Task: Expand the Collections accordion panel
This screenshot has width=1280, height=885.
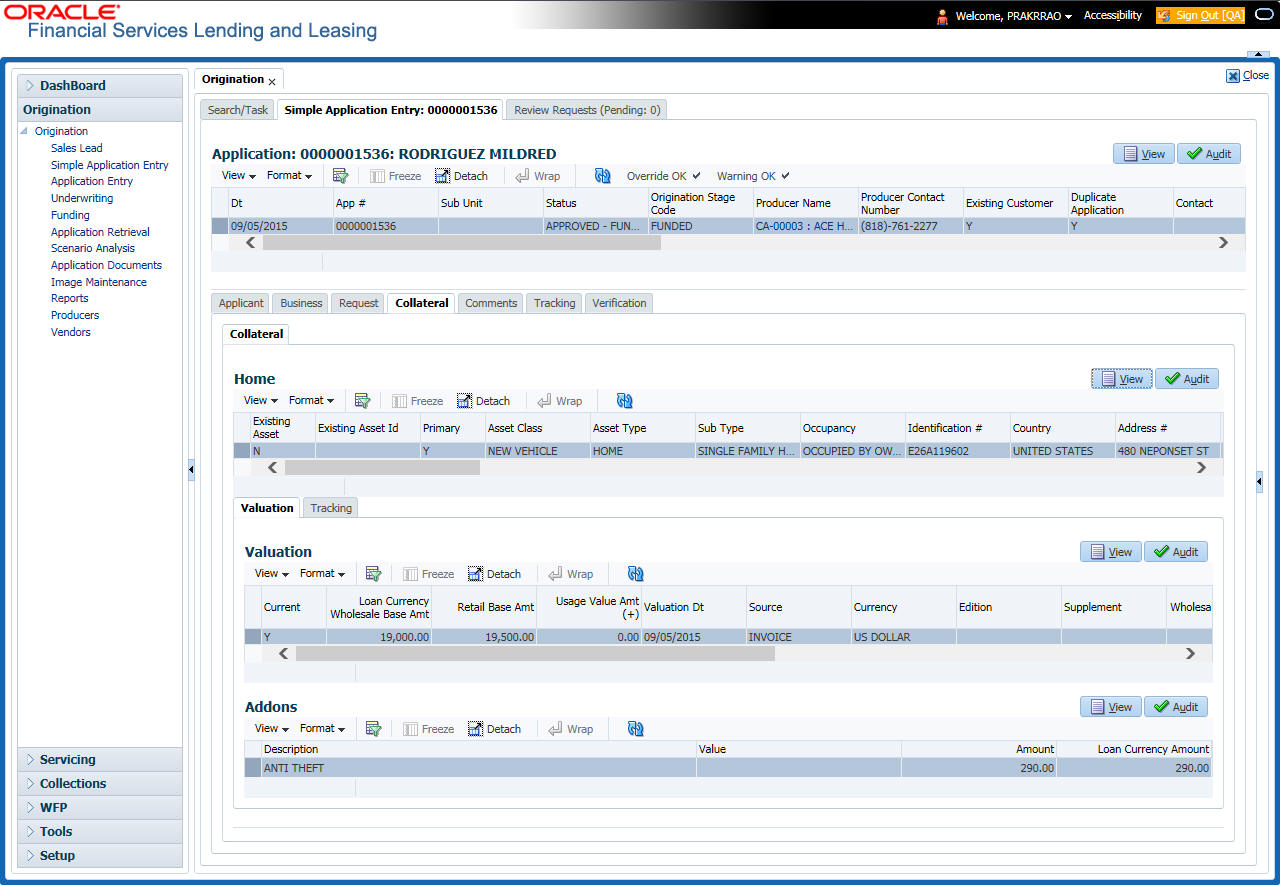Action: (100, 784)
